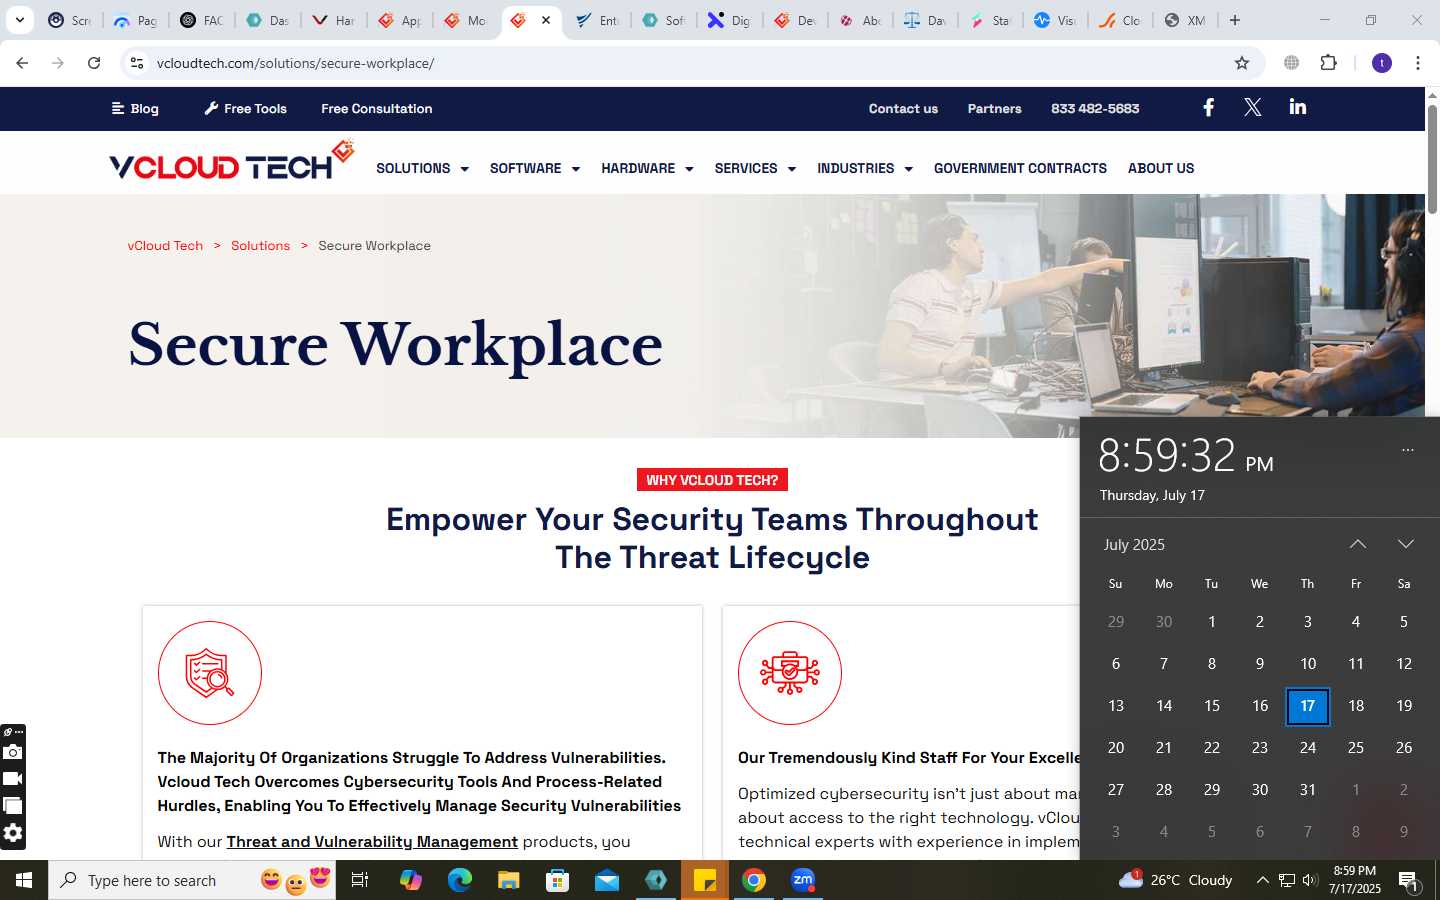Screen dimensions: 1440x900
Task: Click the page vertical scrollbar
Action: click(1432, 158)
